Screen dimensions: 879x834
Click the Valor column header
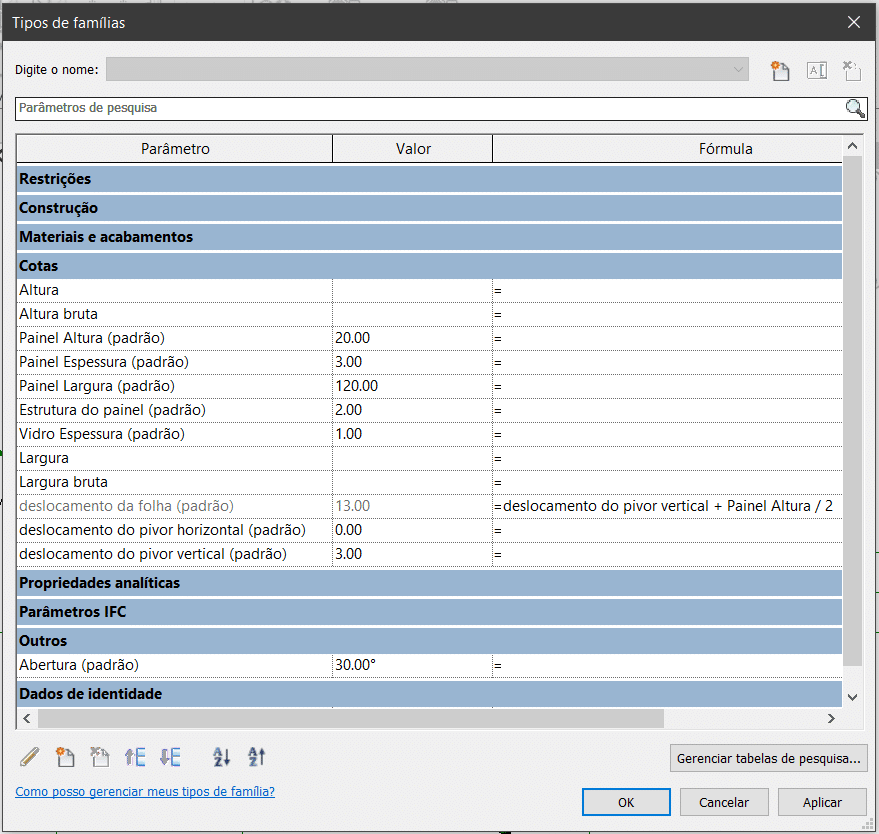[x=413, y=149]
